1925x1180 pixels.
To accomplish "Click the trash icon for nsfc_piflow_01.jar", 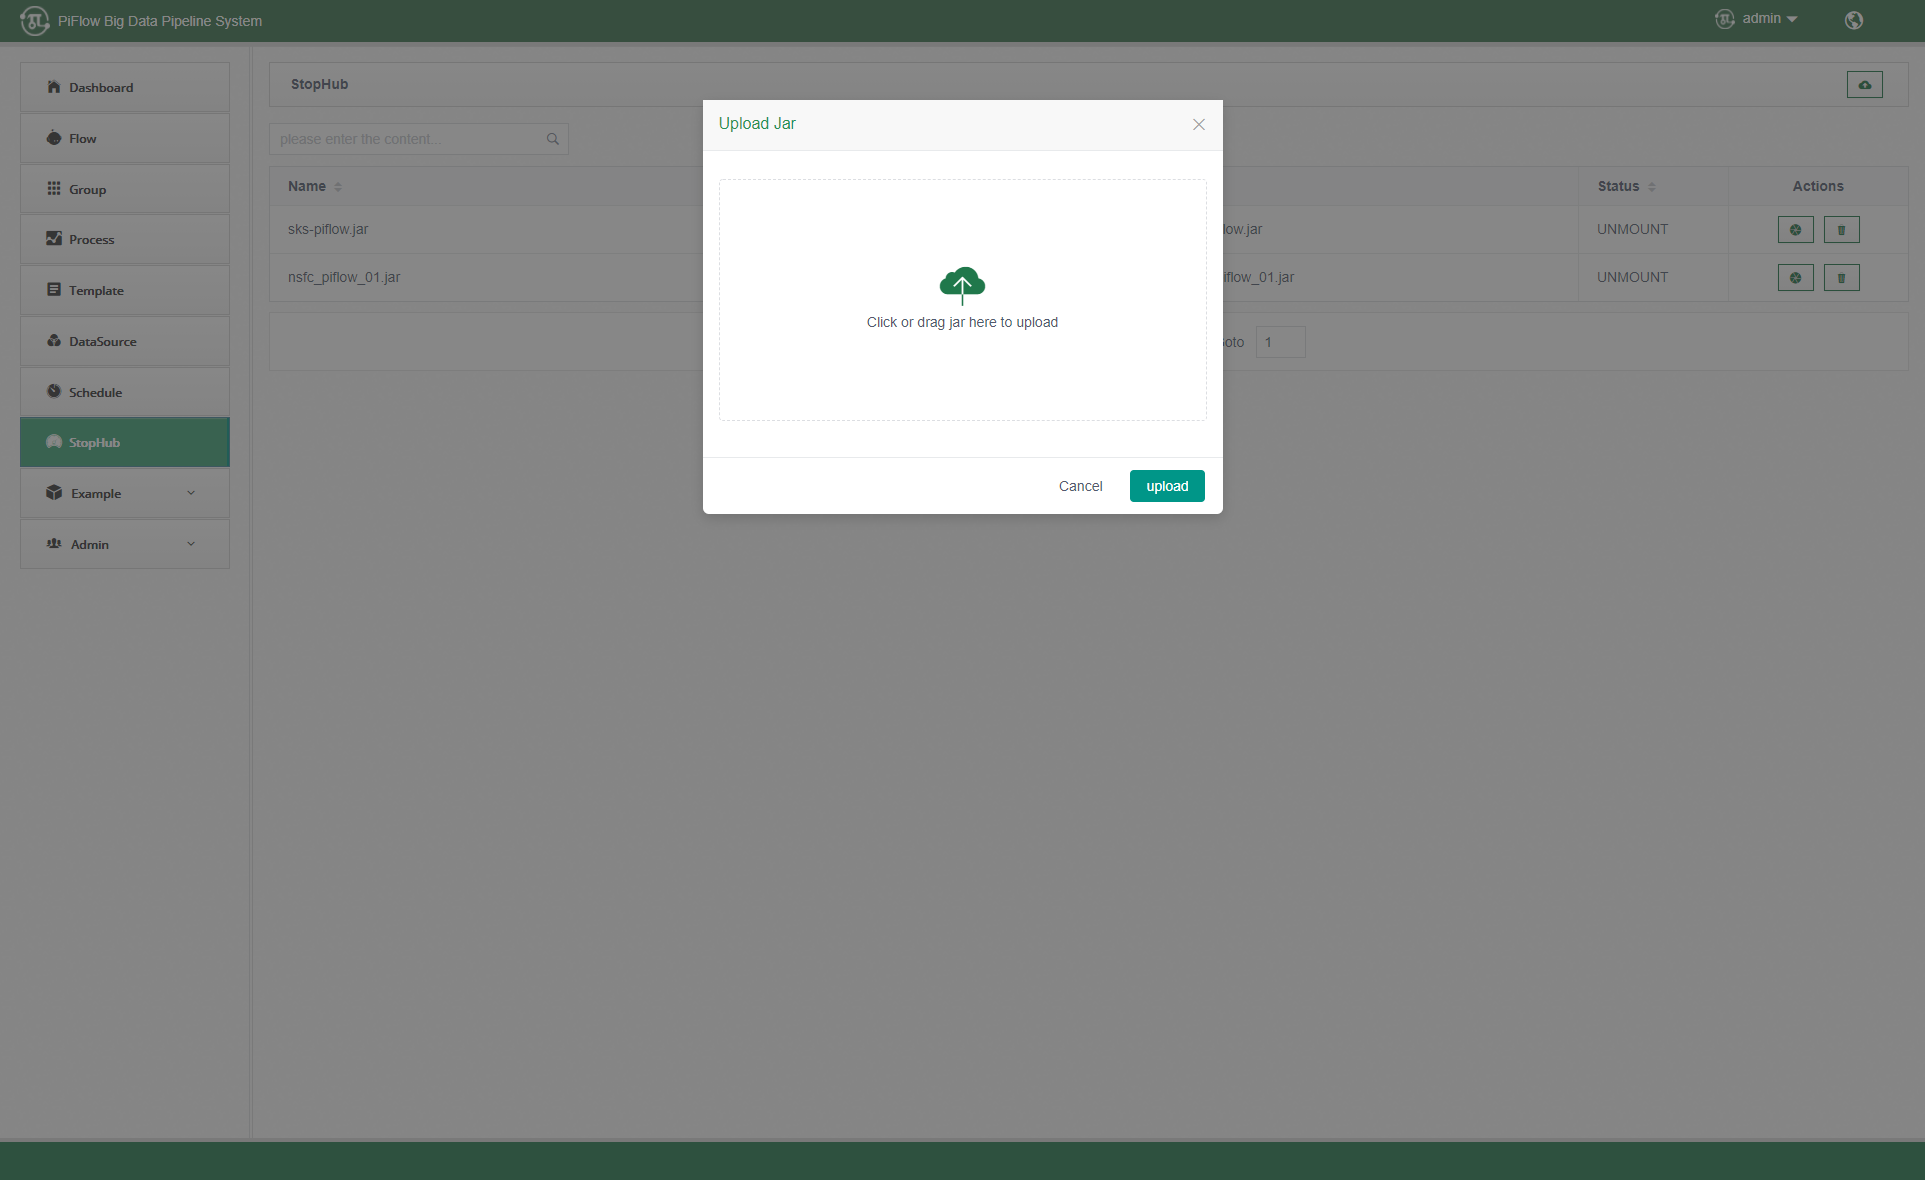I will pos(1841,278).
